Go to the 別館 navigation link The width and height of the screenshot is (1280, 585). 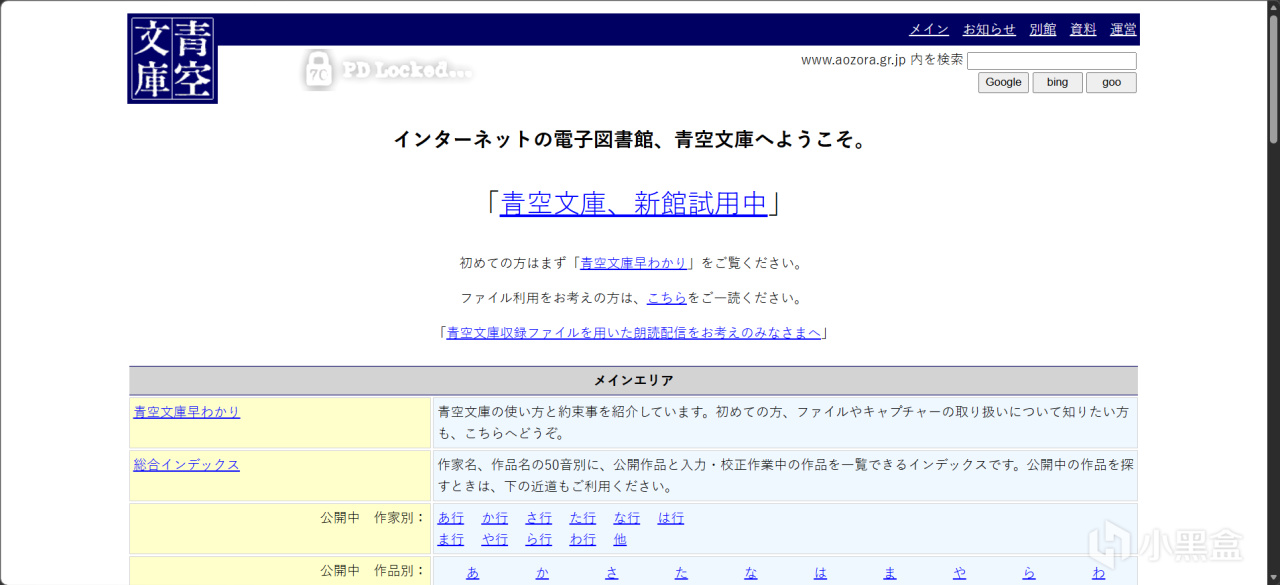click(1043, 29)
